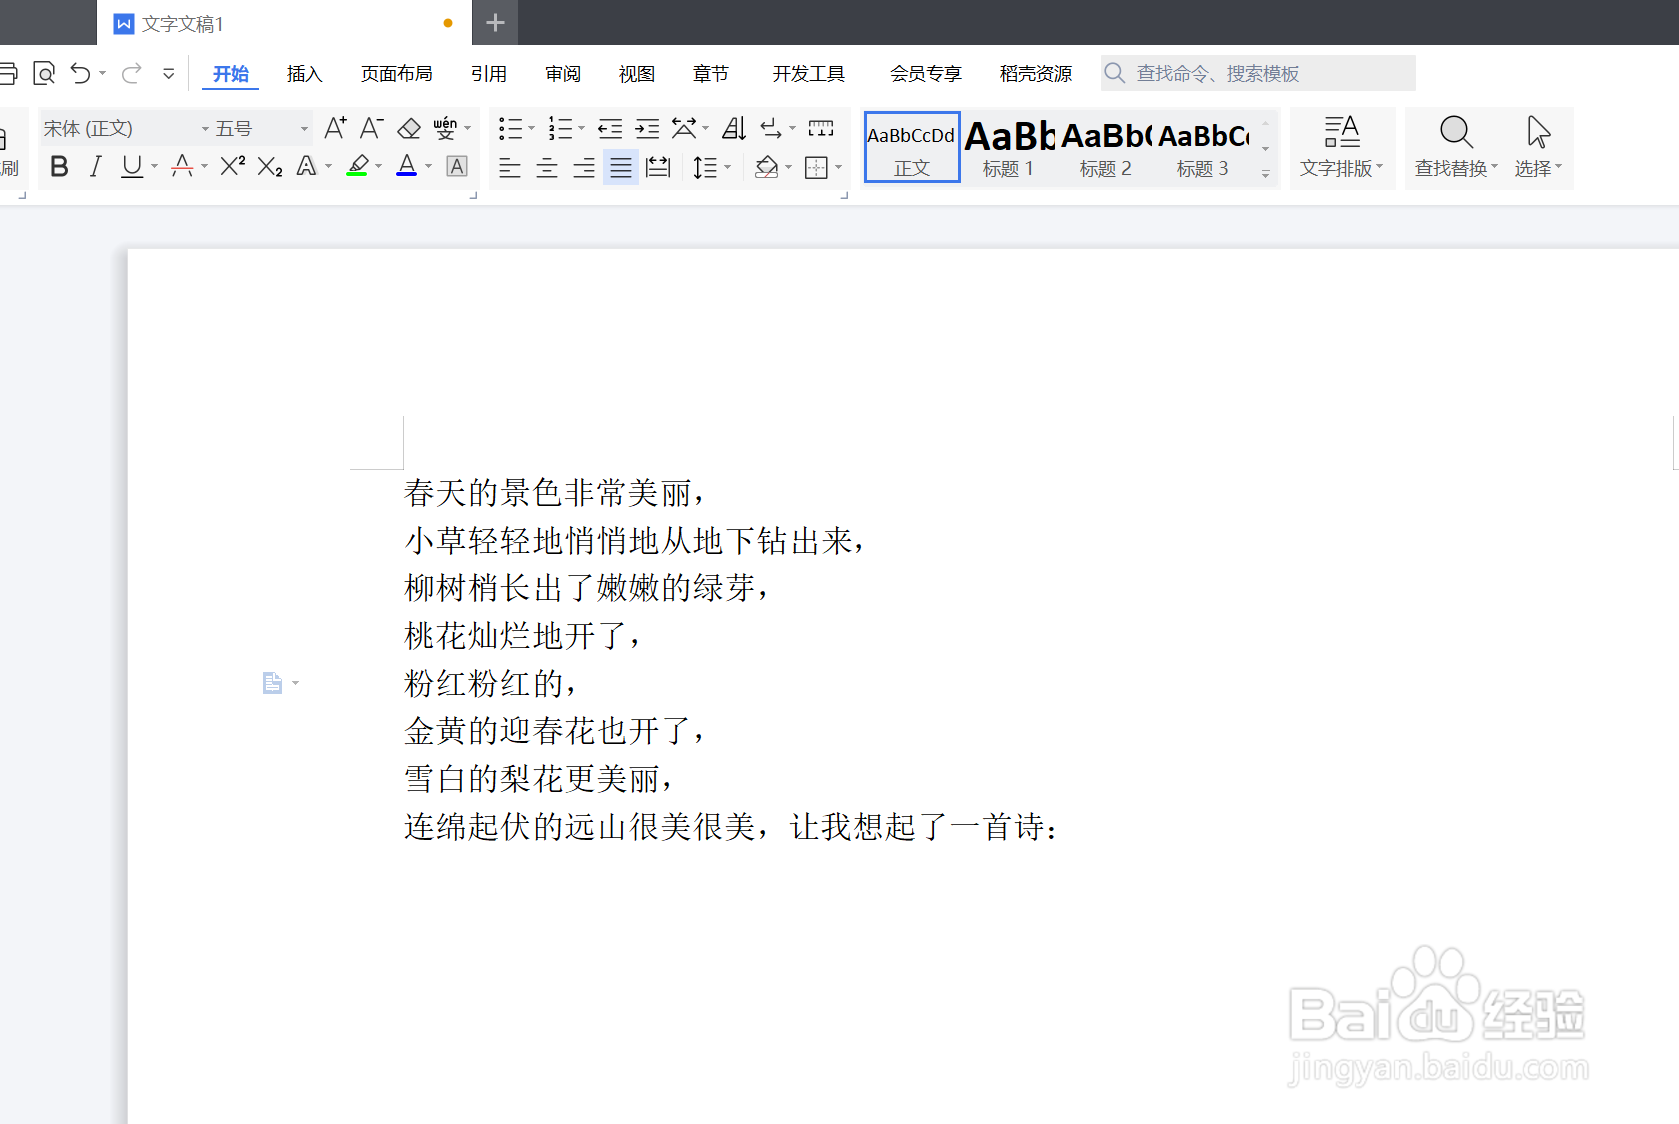The height and width of the screenshot is (1124, 1679).
Task: Apply text highlight color
Action: (x=357, y=166)
